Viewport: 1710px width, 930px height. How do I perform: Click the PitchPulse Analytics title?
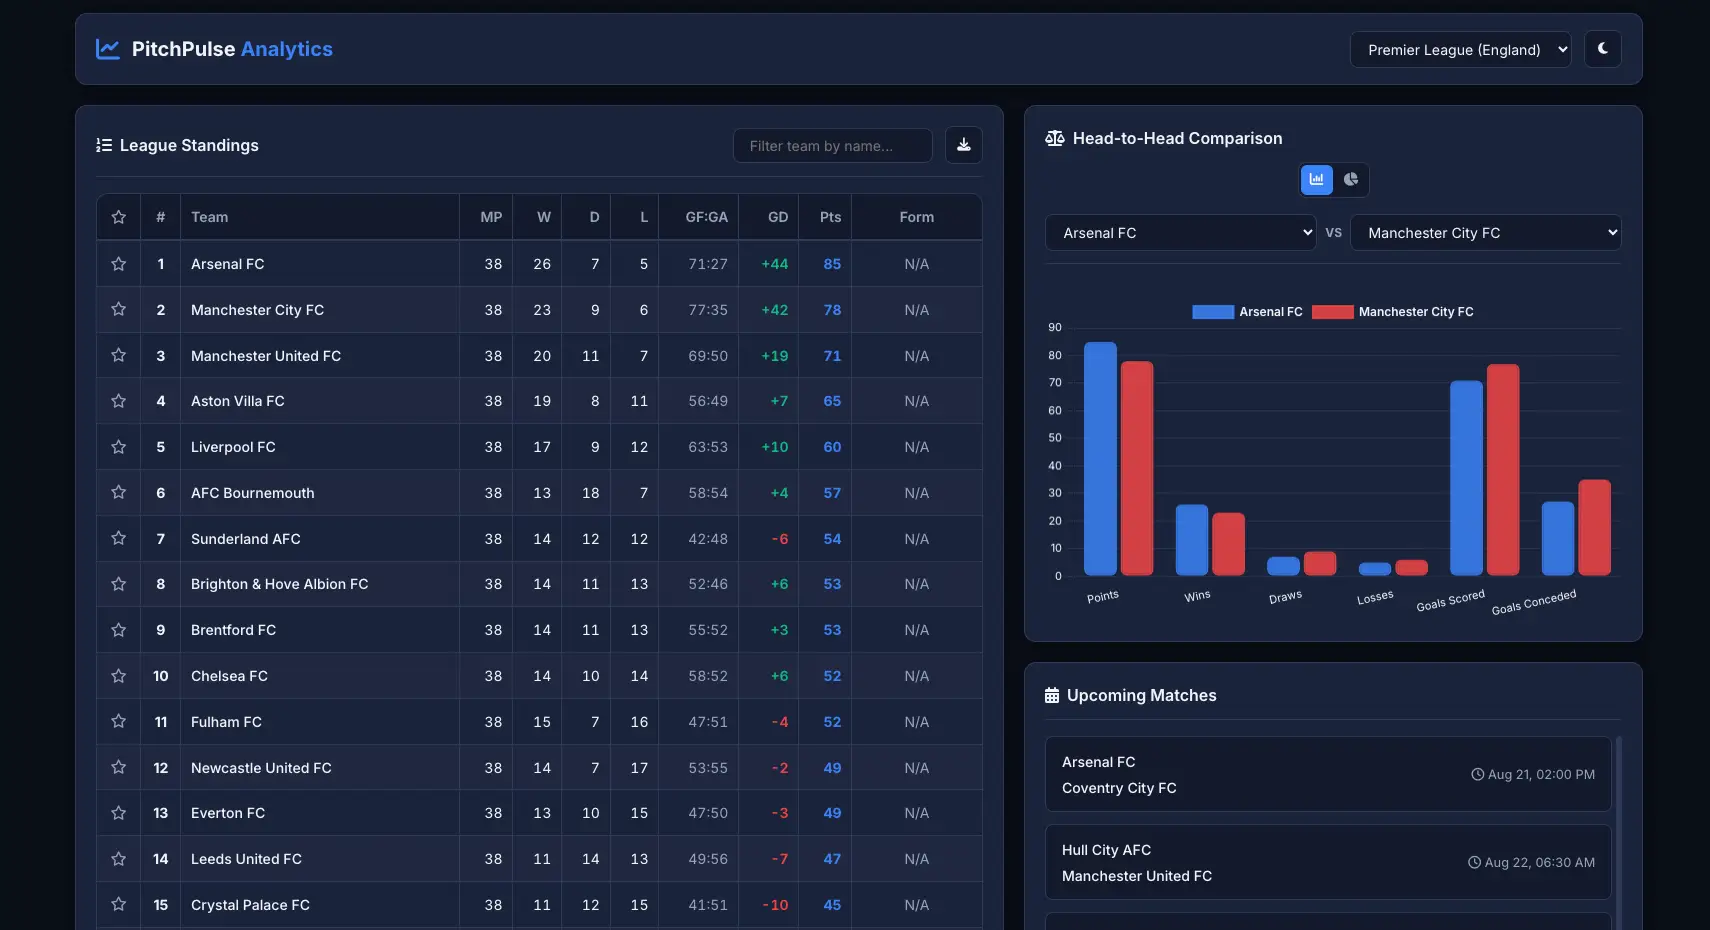(232, 49)
